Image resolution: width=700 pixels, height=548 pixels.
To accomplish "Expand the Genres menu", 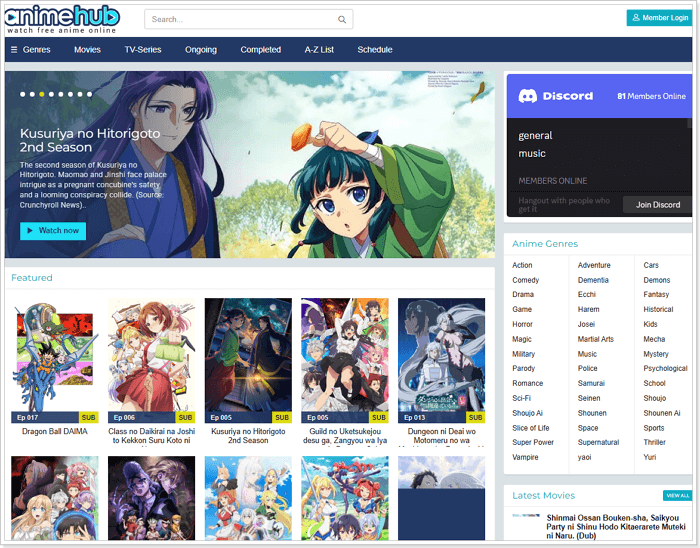I will 36,50.
